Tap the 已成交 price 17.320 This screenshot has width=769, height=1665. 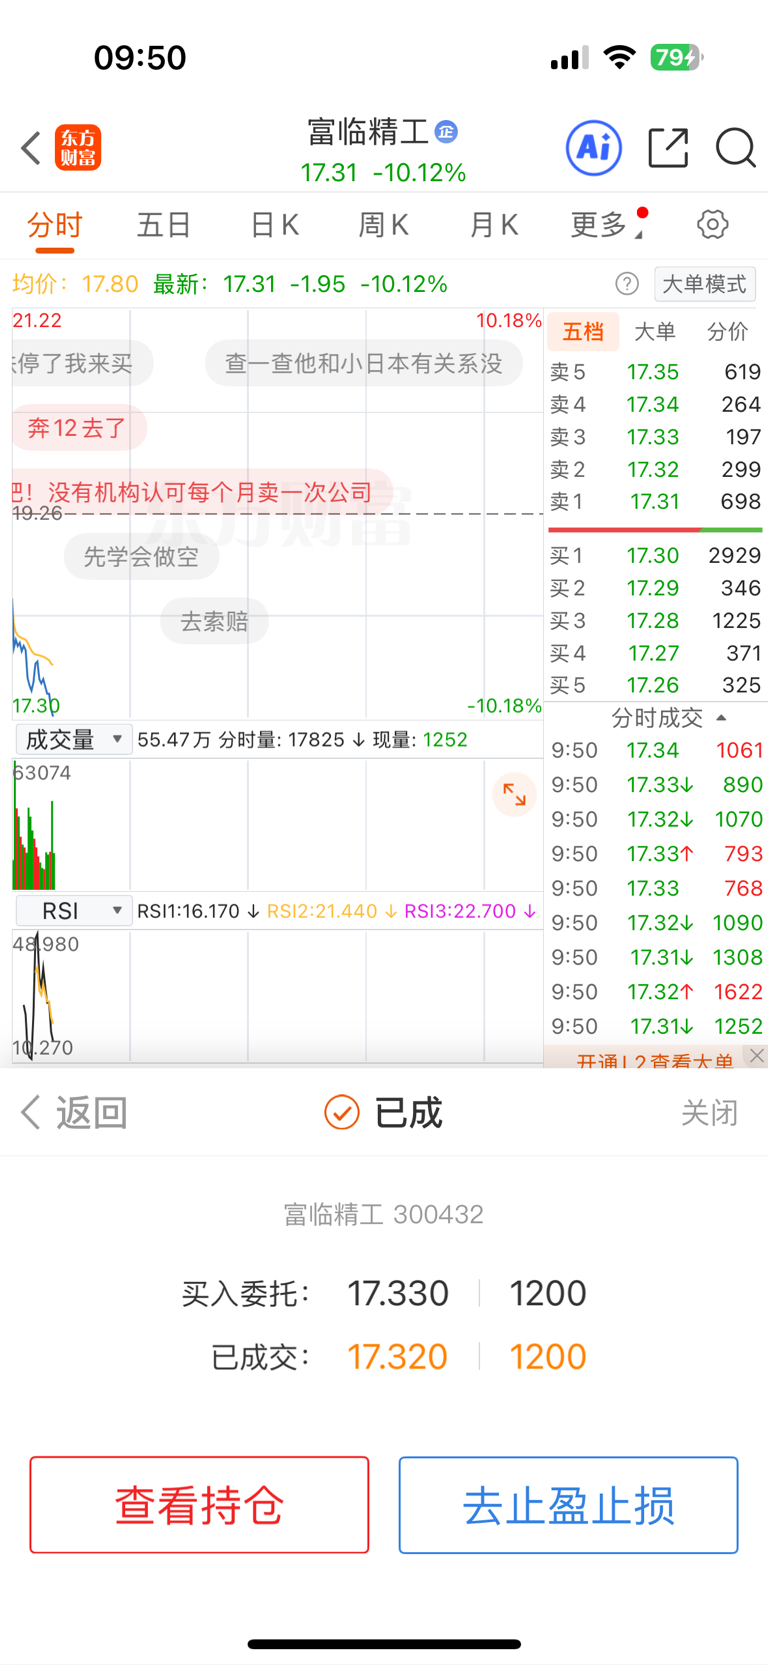point(397,1357)
